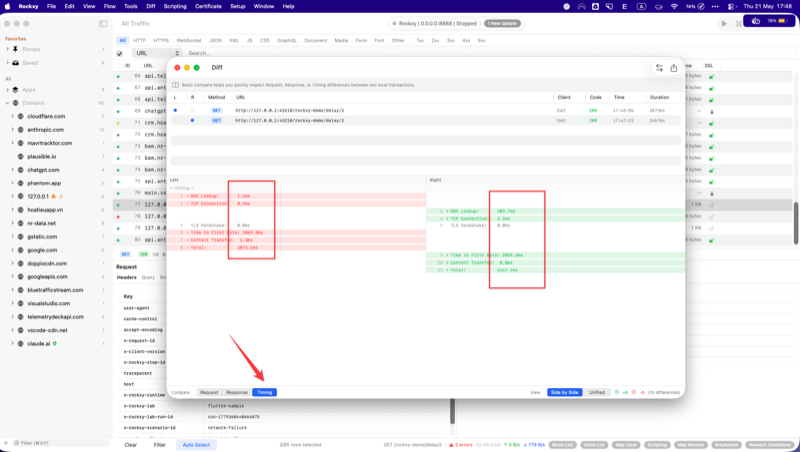The height and width of the screenshot is (452, 800).
Task: Collapse the Domains group
Action: (7, 103)
